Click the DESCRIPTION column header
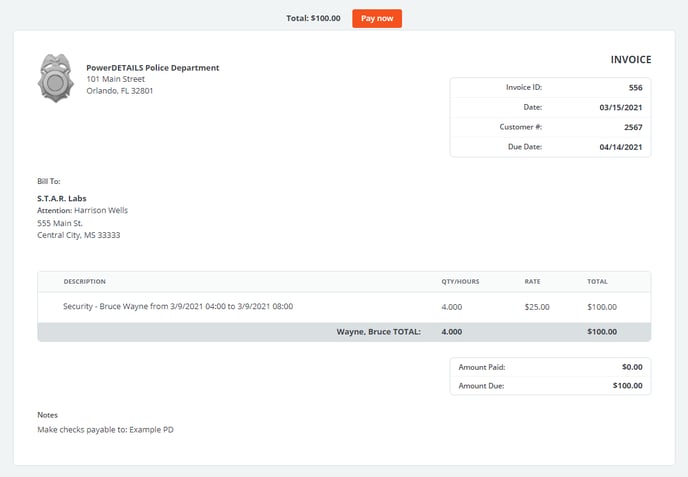 (x=84, y=282)
